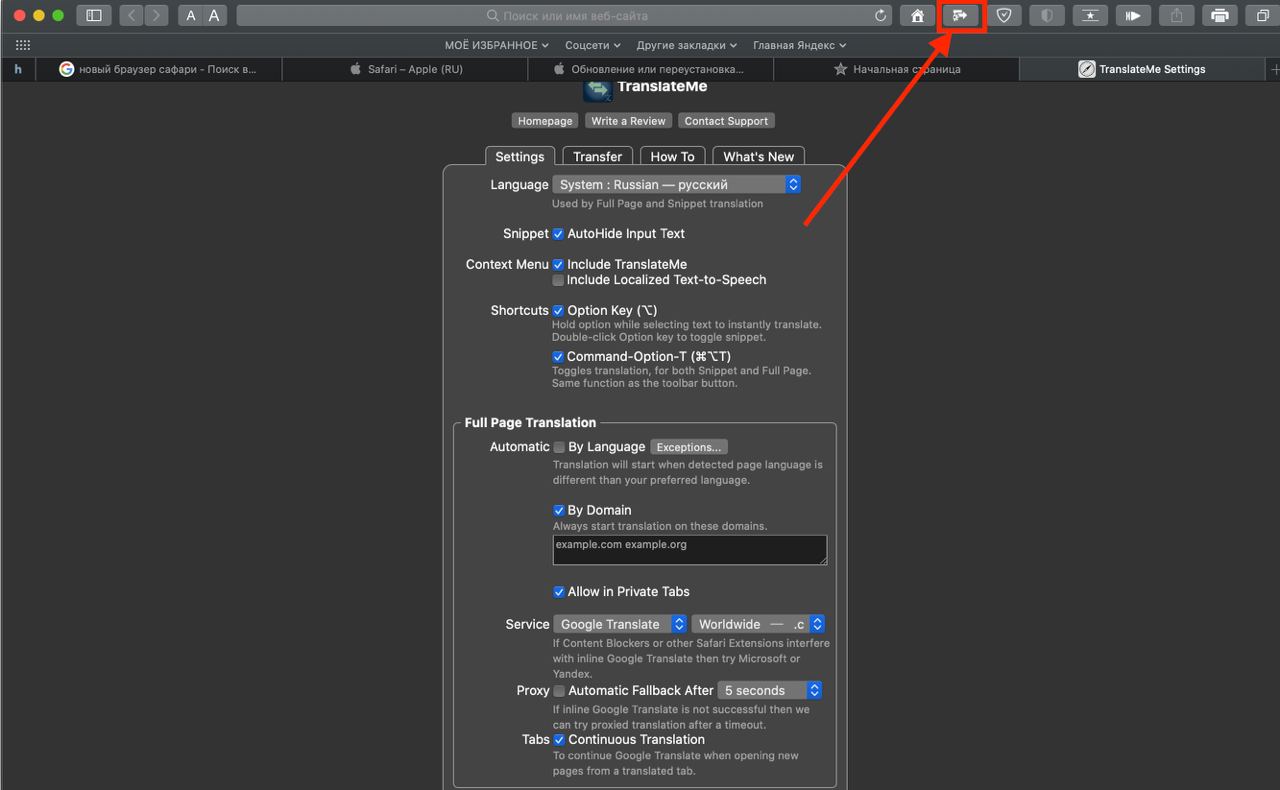Click the dimmed half-shield toolbar icon
This screenshot has height=790, width=1280.
(1047, 15)
